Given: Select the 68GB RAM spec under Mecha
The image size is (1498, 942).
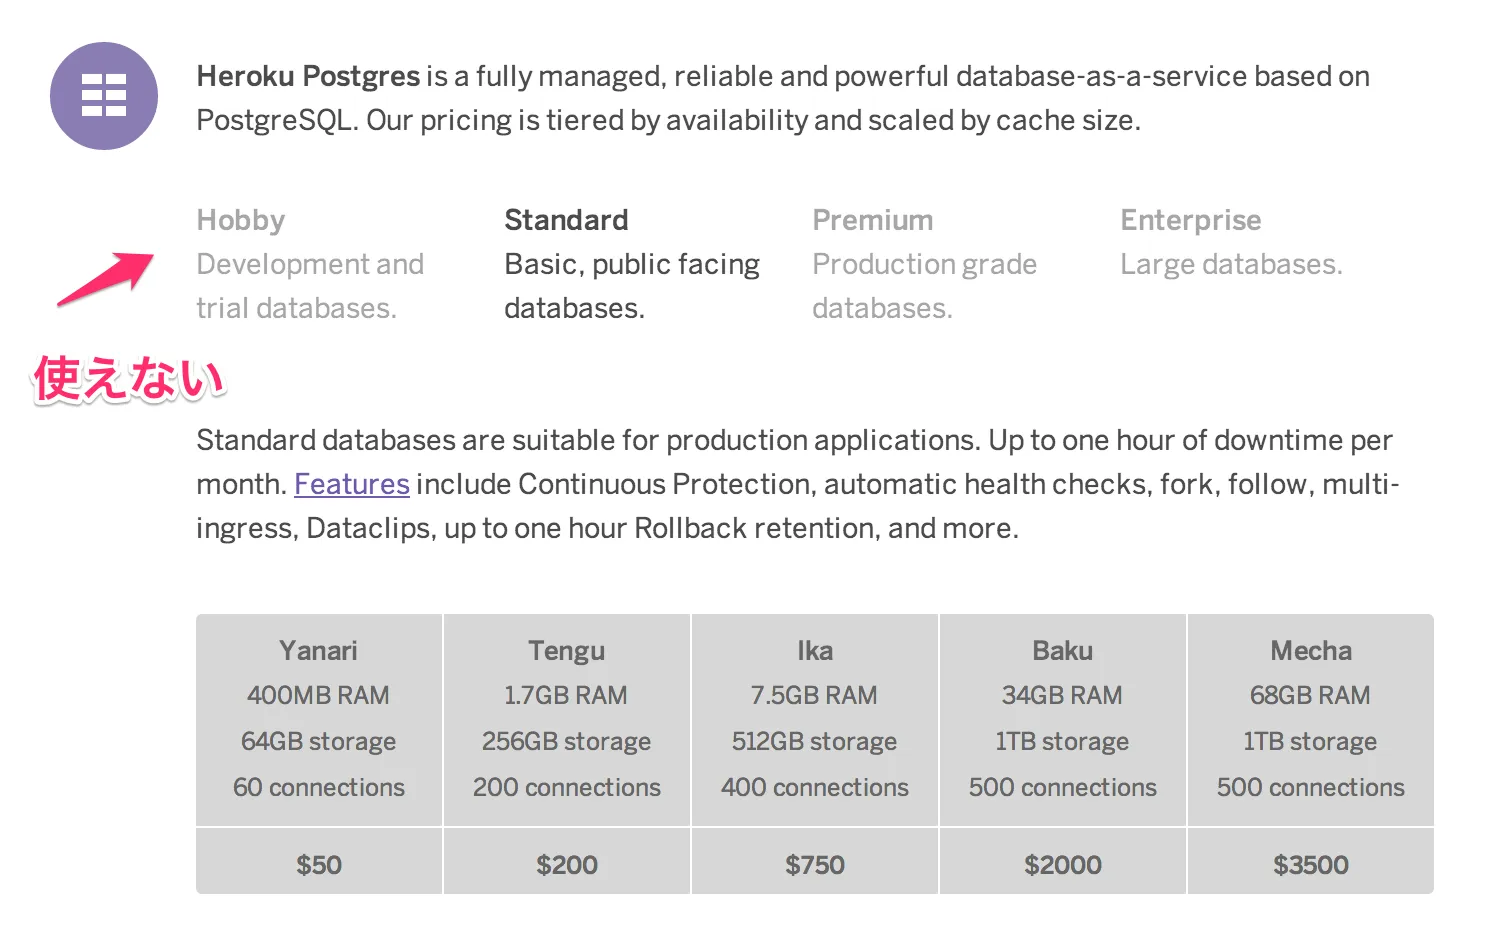Looking at the screenshot, I should (x=1310, y=695).
